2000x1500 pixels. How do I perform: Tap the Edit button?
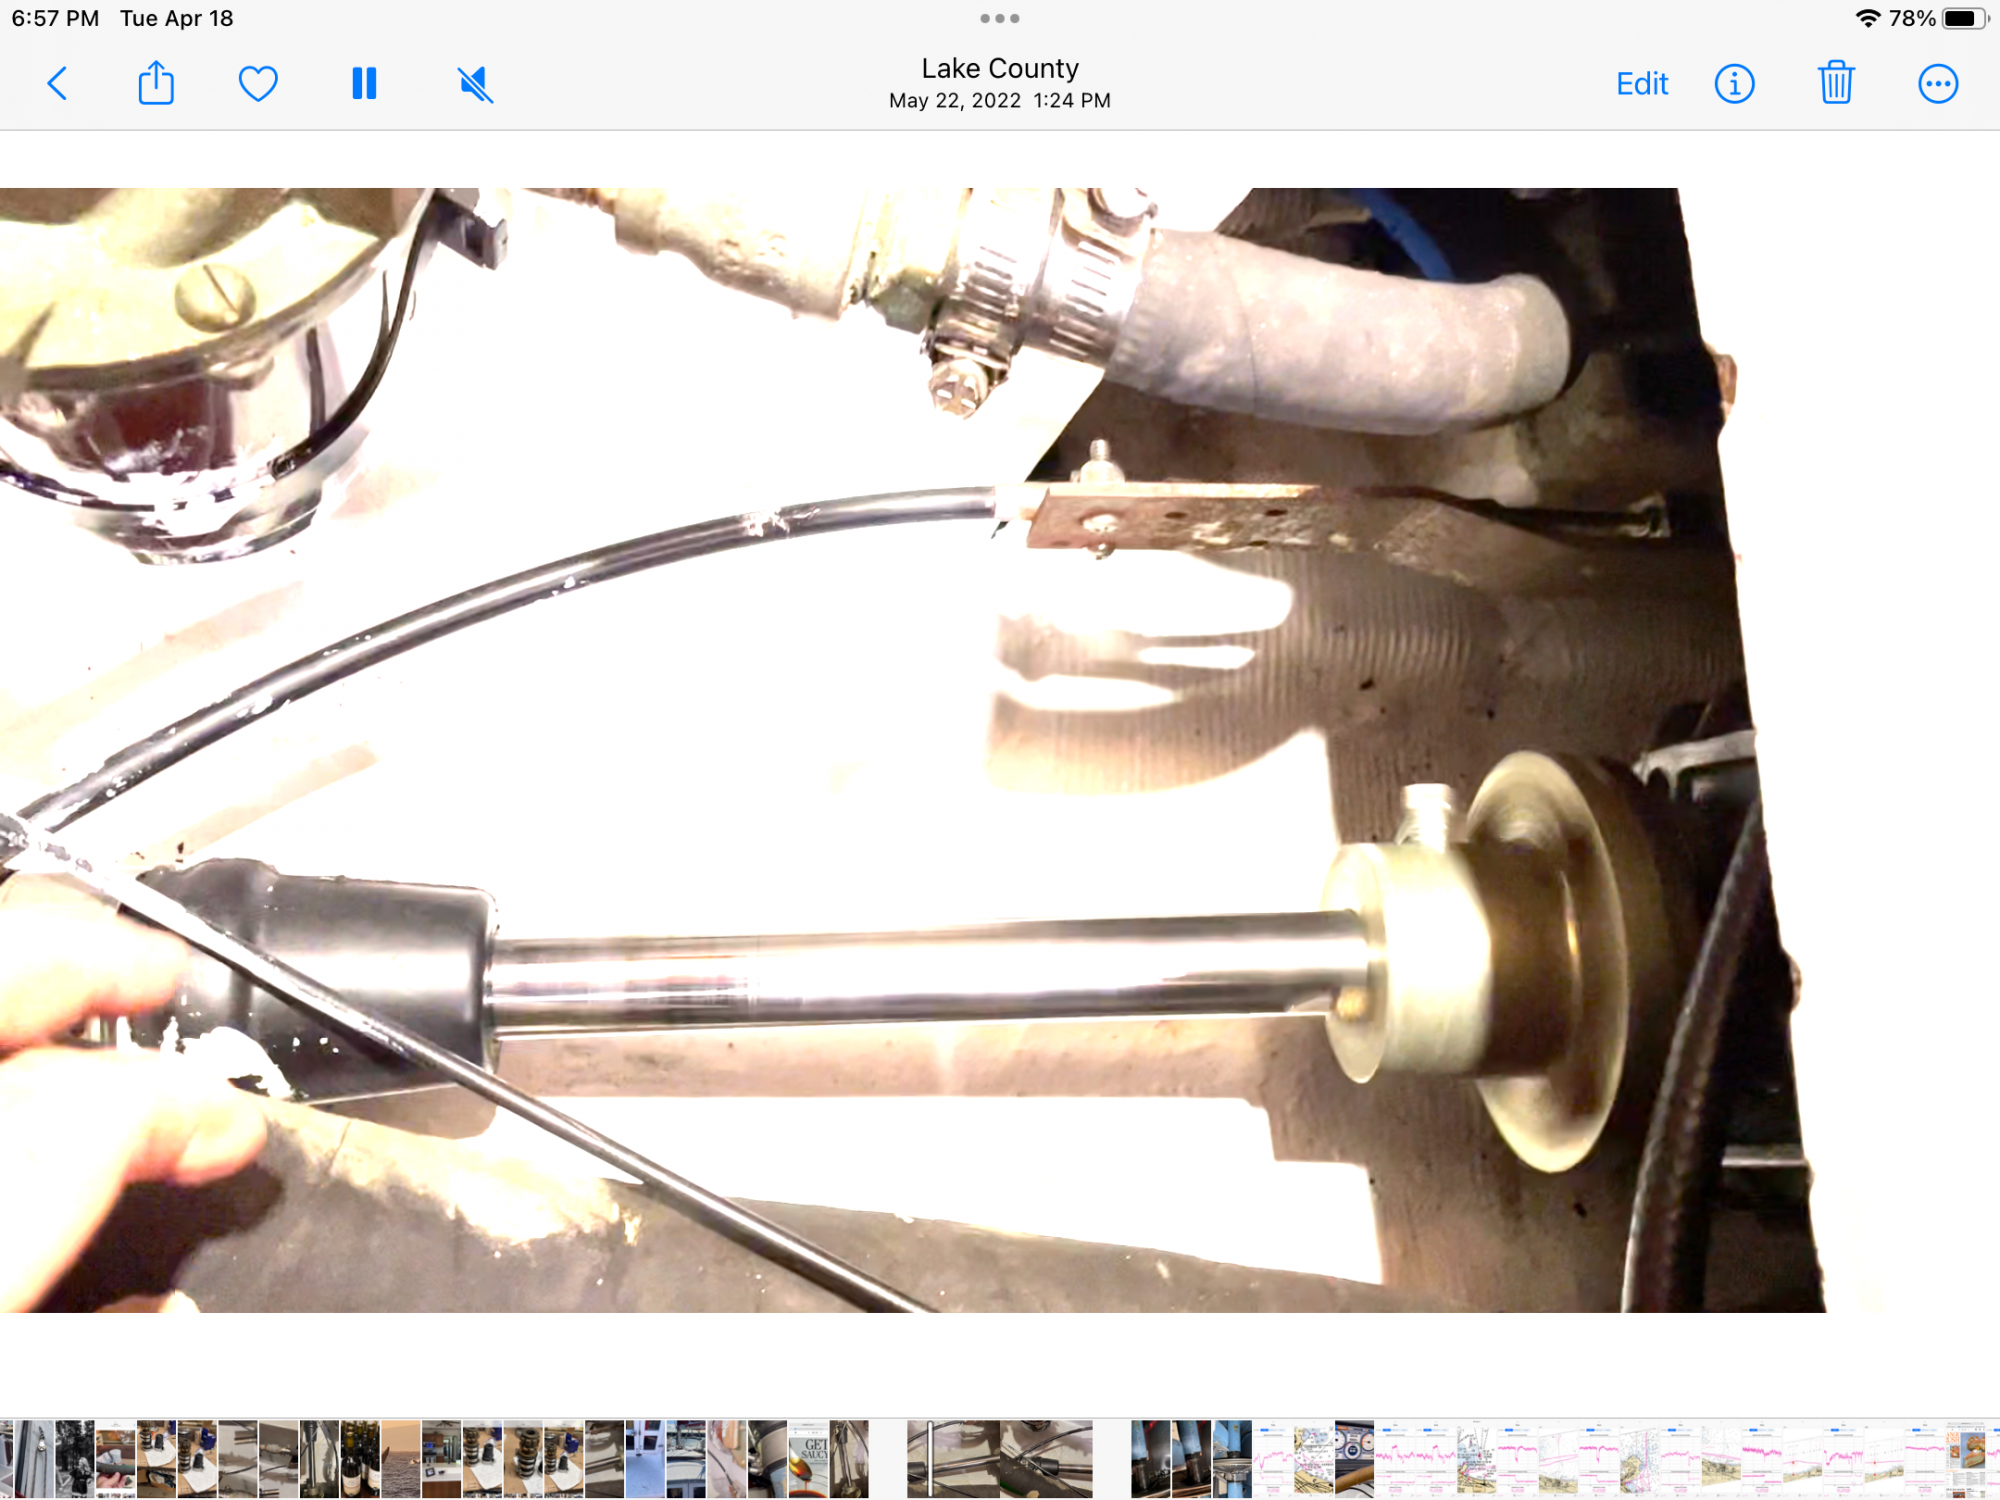(1642, 84)
